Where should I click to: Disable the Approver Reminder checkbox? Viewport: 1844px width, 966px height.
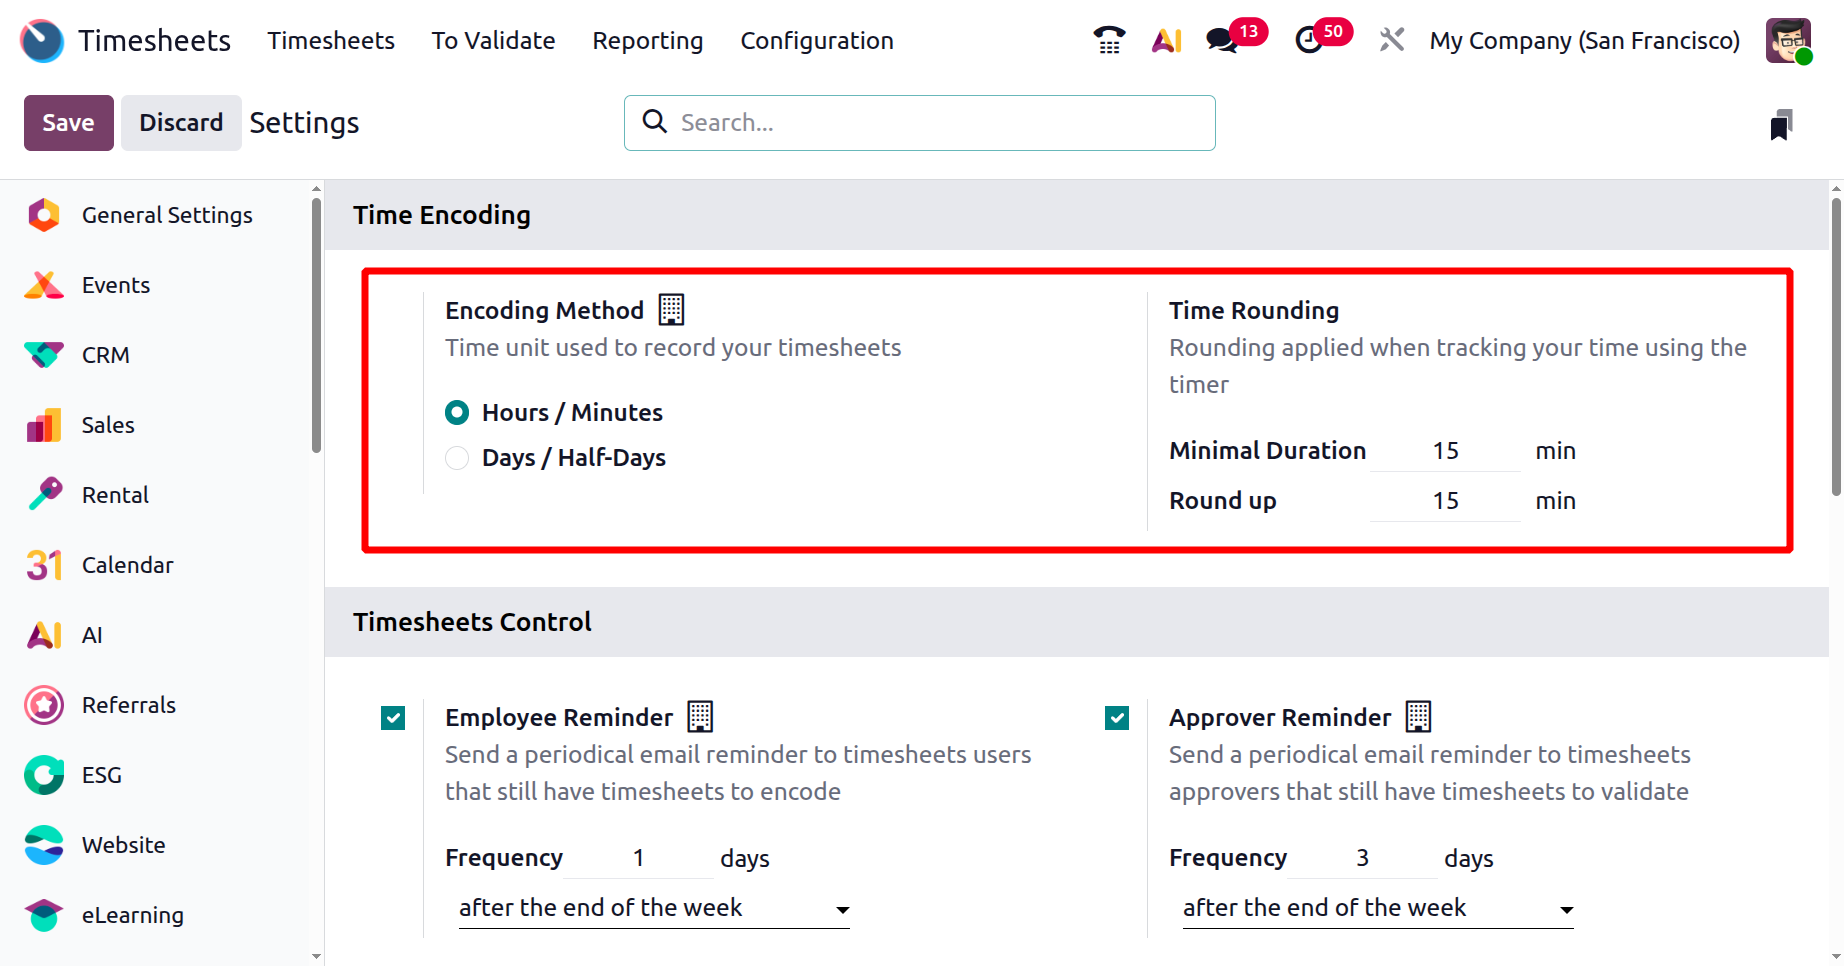(x=1117, y=718)
